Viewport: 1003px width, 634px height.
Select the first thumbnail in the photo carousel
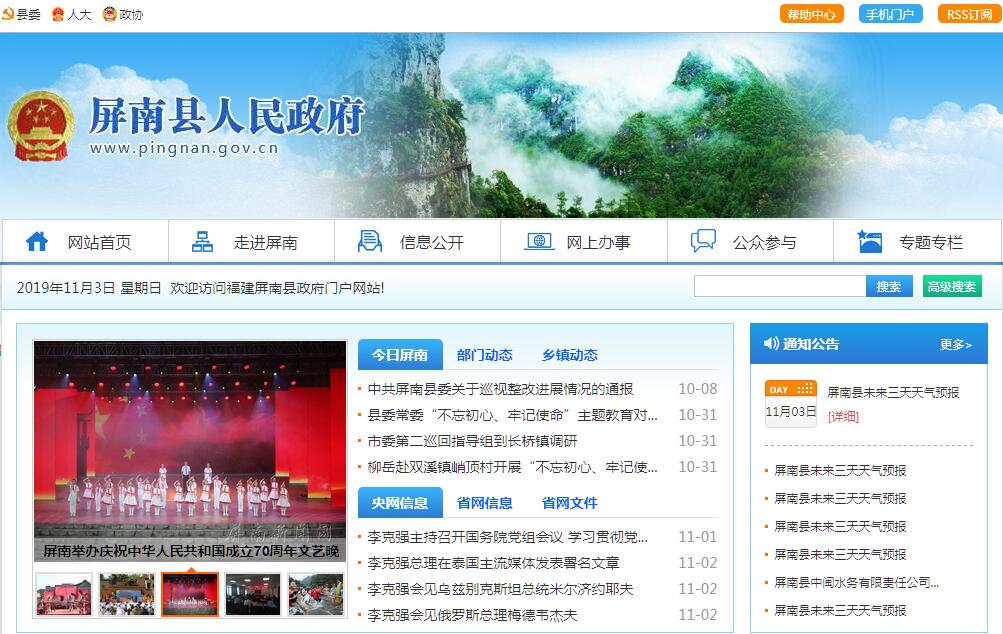tap(64, 594)
